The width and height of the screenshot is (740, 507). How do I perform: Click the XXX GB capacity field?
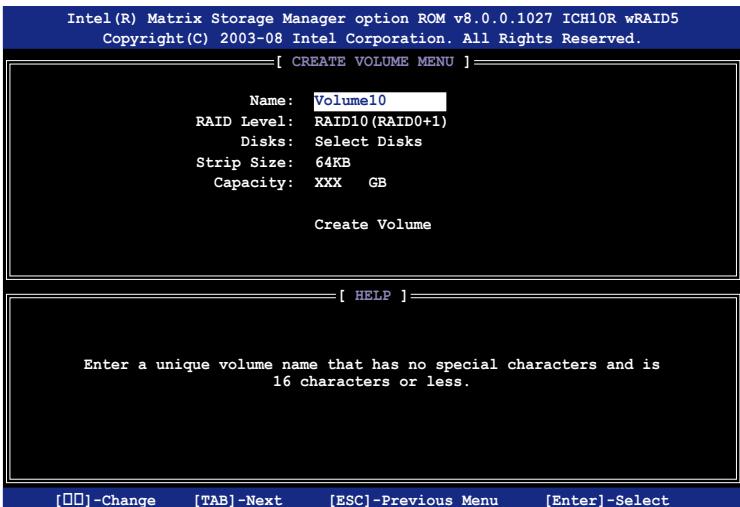[x=350, y=183]
